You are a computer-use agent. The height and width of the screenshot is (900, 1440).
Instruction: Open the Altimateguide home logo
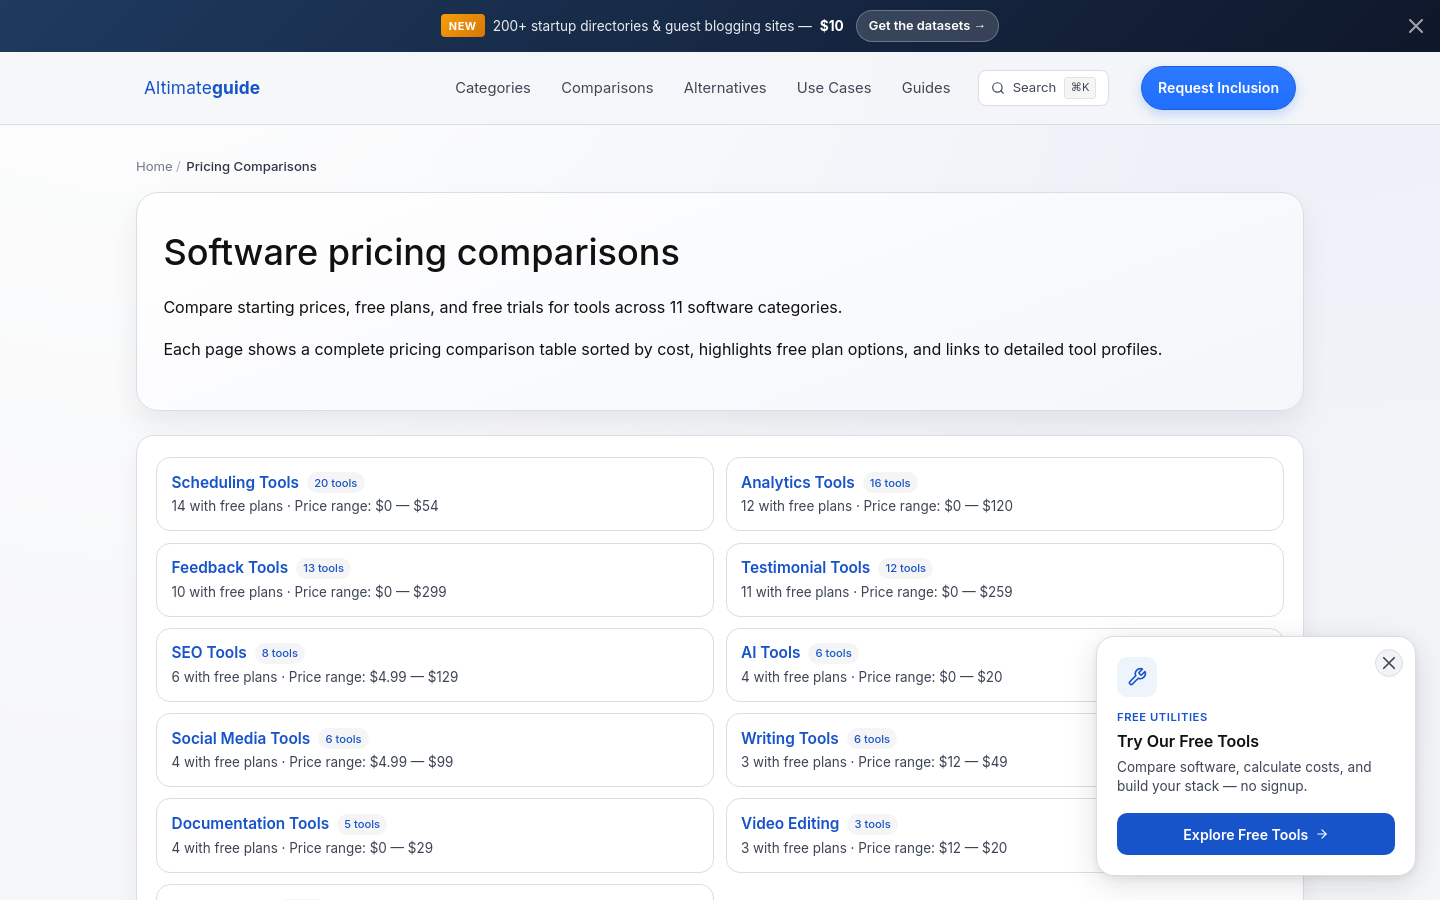pos(202,88)
